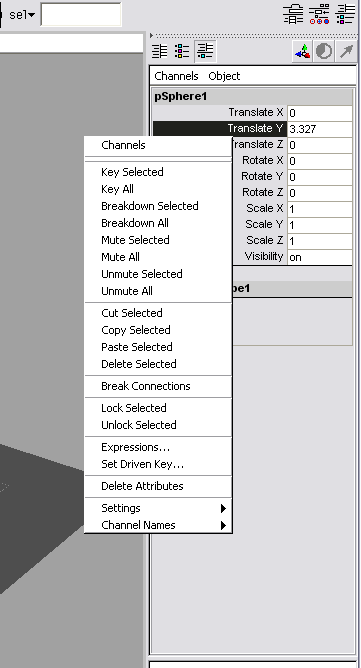Select the channel box only layout icon
Viewport: 361px width, 668px height.
tap(160, 51)
